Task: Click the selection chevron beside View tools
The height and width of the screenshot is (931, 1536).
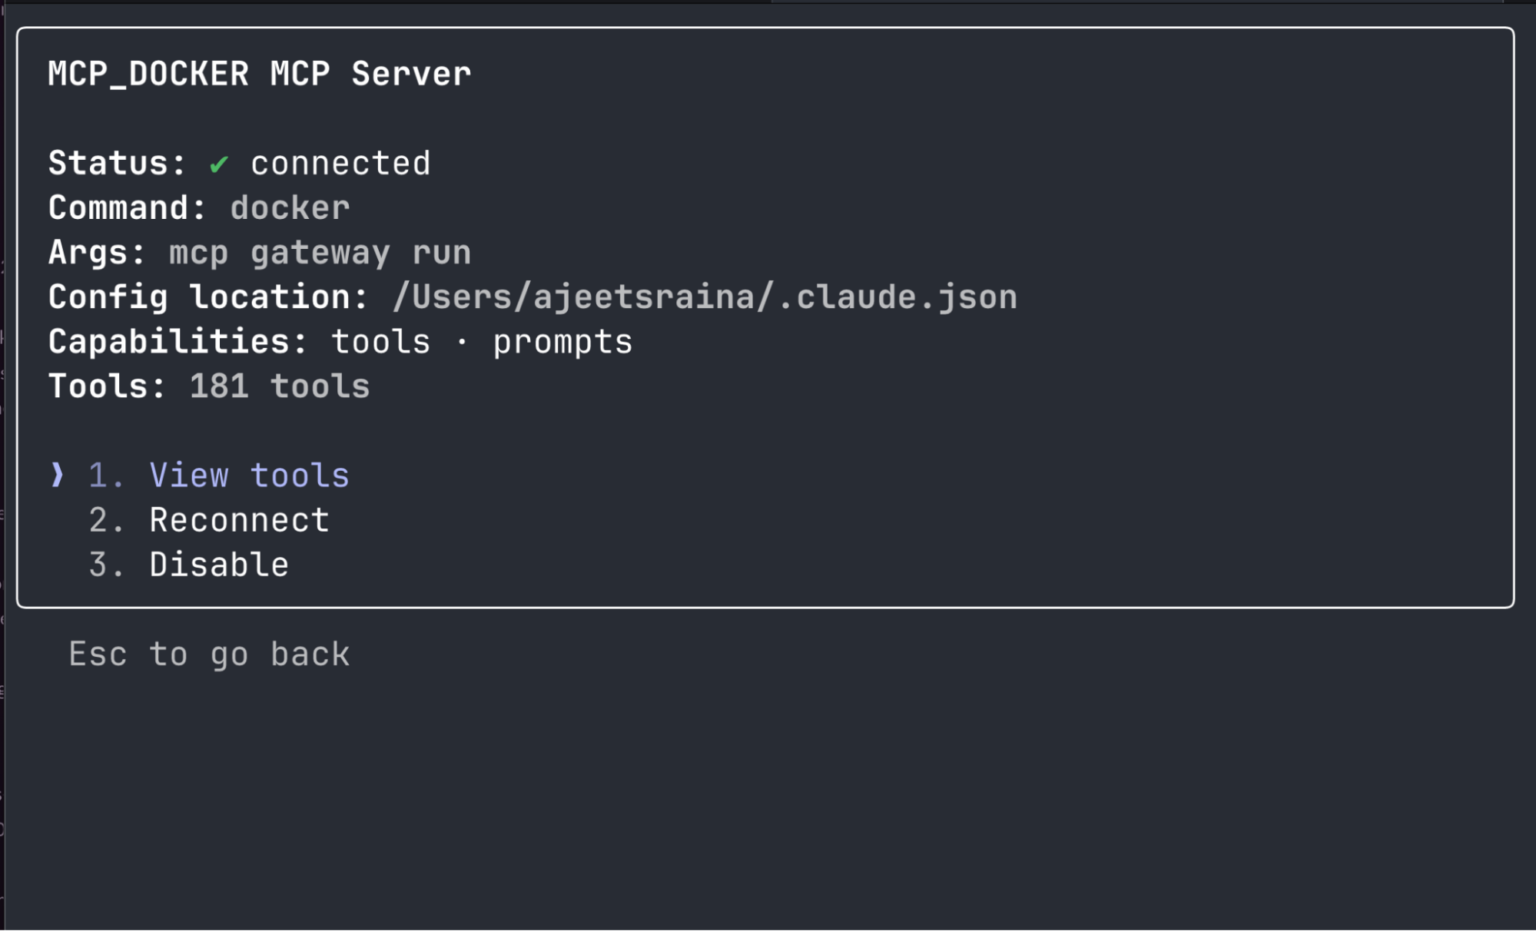Action: (x=56, y=475)
